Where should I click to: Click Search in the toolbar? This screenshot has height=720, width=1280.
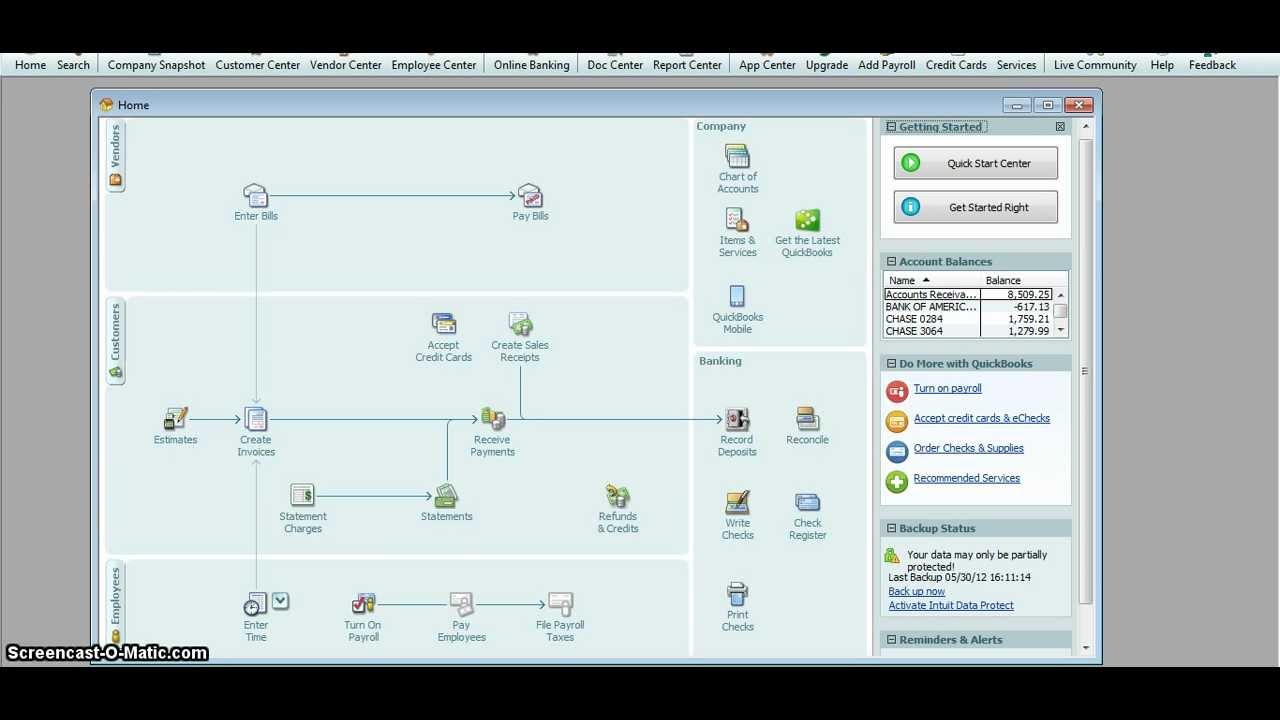(73, 65)
